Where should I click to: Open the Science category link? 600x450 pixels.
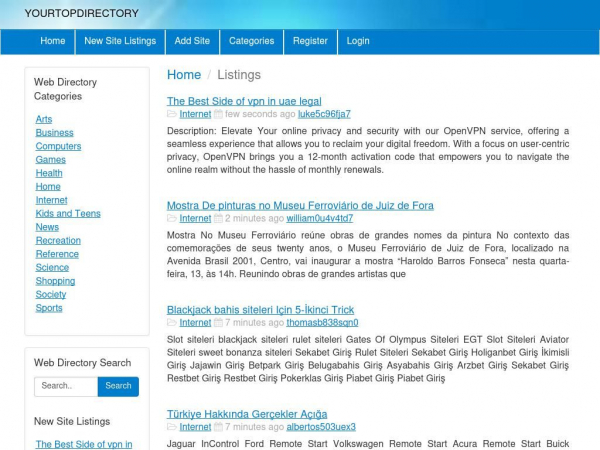(x=52, y=267)
